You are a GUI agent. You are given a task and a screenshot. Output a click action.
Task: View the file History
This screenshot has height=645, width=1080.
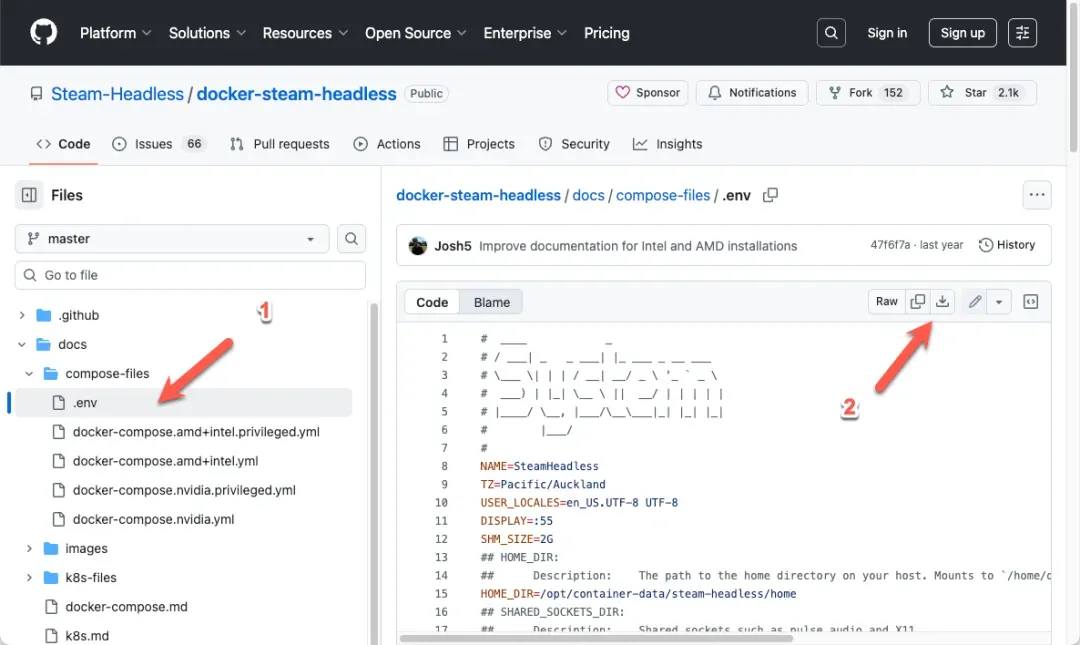pyautogui.click(x=1007, y=245)
